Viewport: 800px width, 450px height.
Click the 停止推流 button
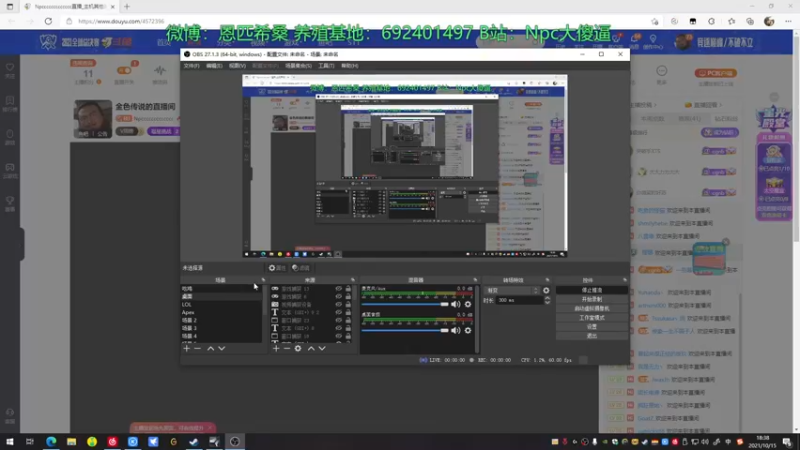click(592, 290)
